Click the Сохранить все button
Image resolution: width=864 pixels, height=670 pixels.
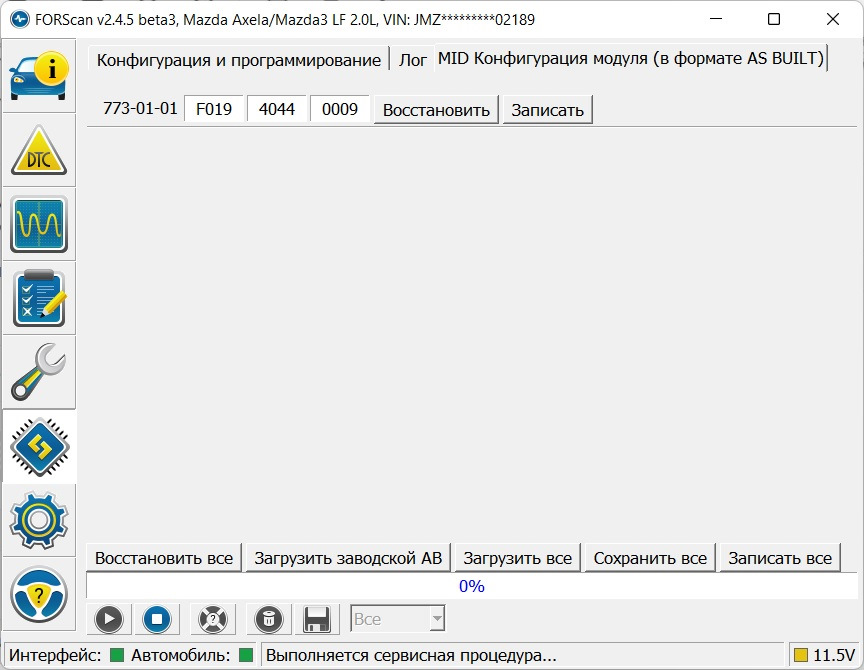[x=650, y=558]
